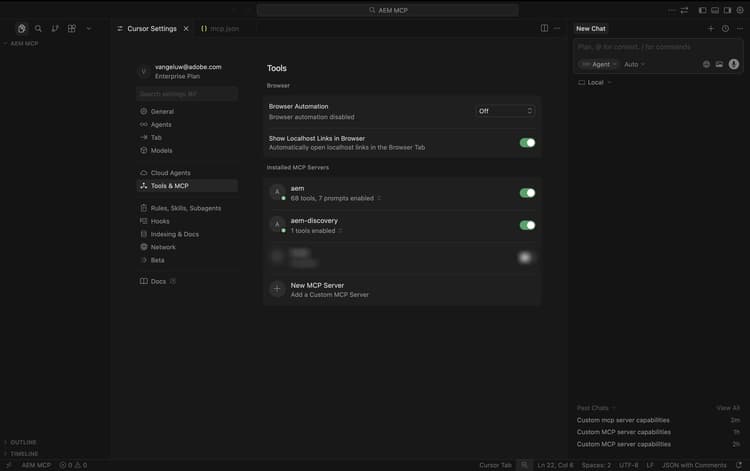Open the editor more actions ellipsis
This screenshot has height=471, width=750.
(557, 28)
